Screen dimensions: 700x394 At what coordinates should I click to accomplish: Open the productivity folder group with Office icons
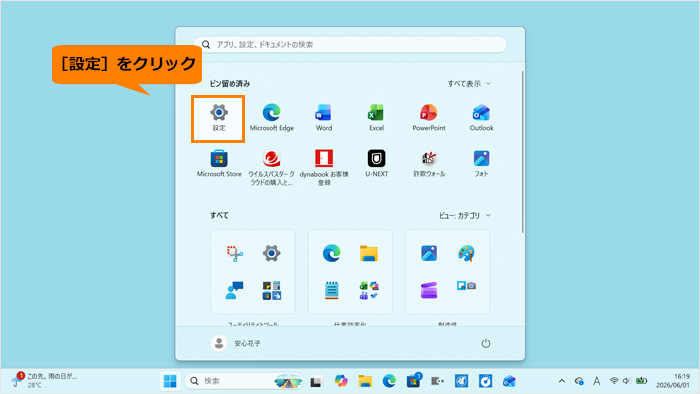tap(369, 290)
